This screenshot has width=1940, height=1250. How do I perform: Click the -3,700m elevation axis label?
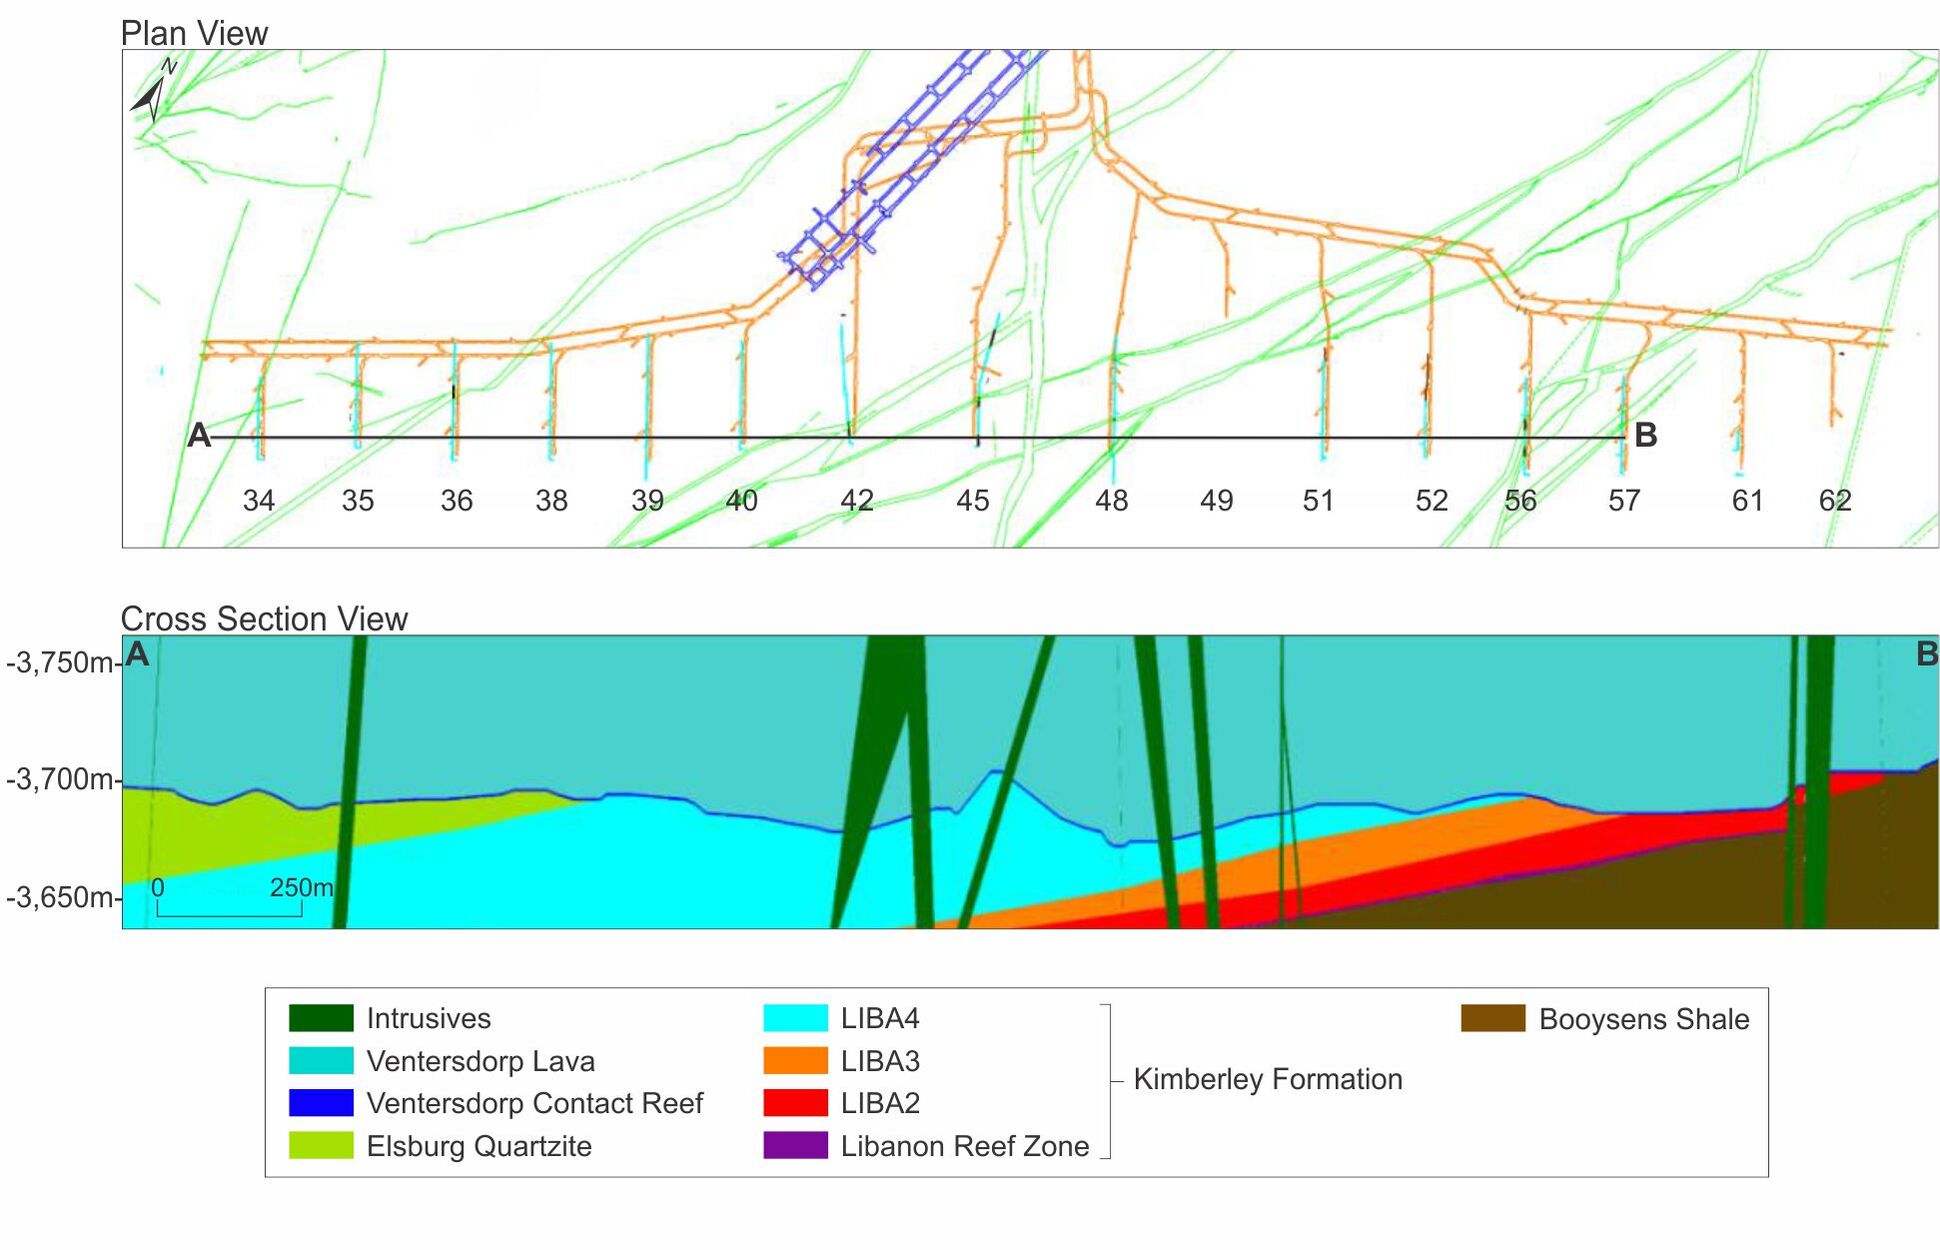click(x=60, y=779)
